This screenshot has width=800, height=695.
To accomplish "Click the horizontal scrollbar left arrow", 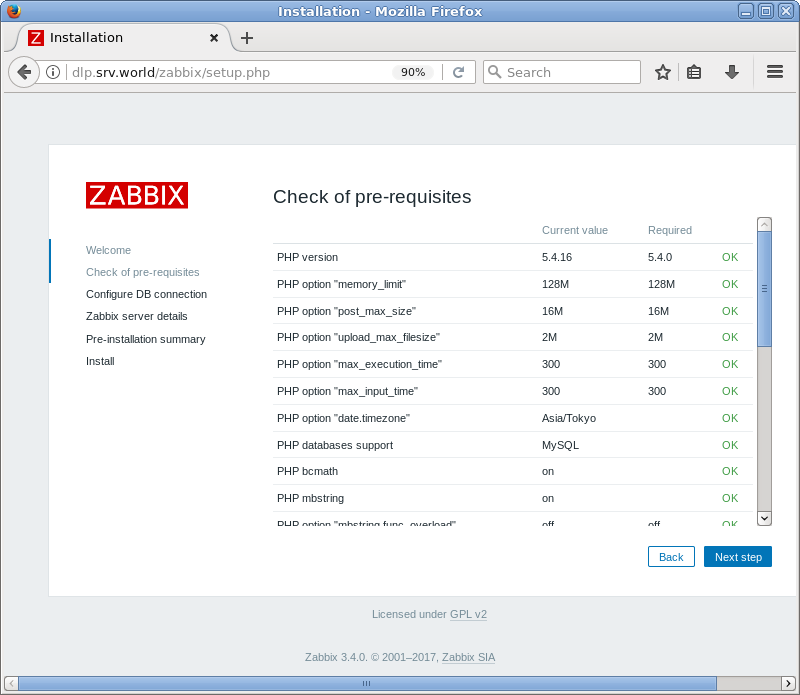I will coord(11,683).
